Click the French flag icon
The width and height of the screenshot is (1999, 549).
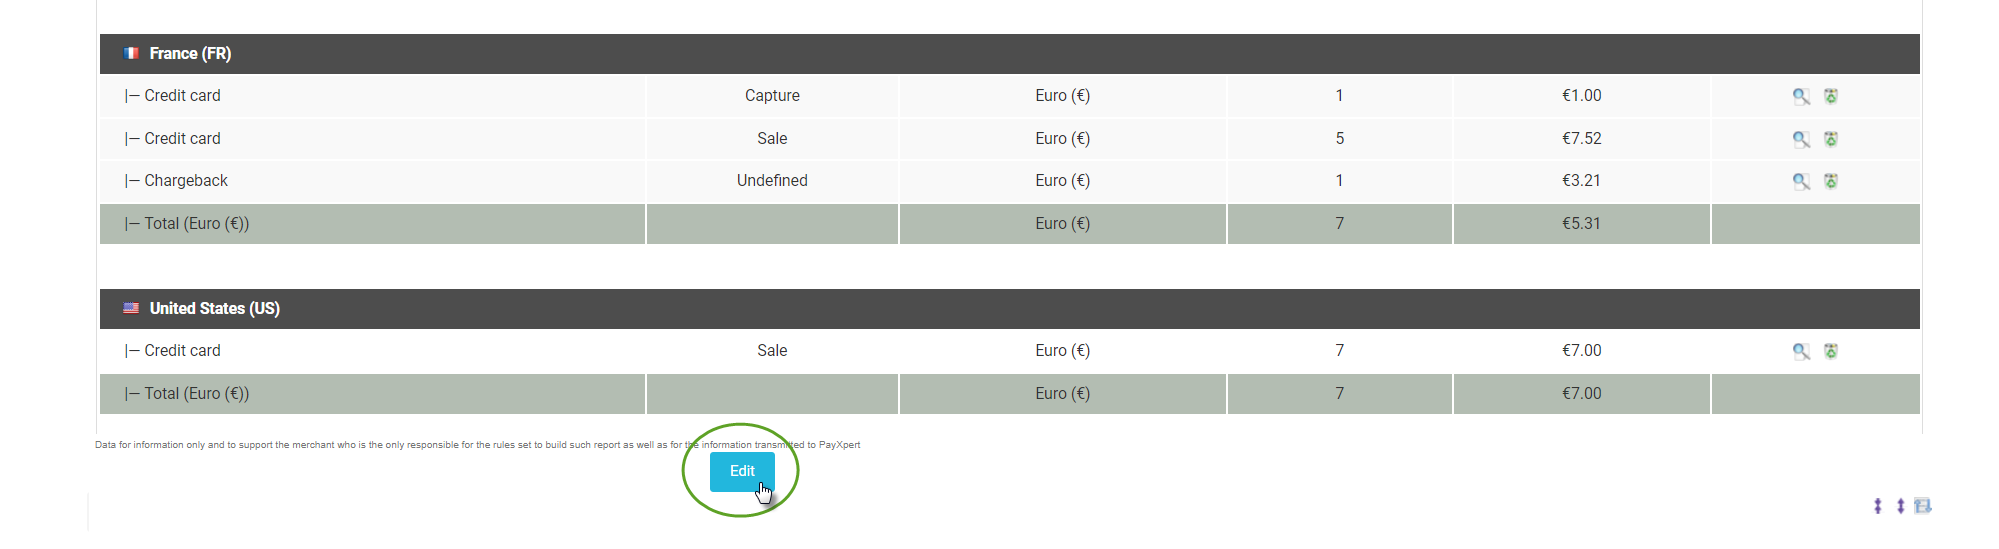pos(131,53)
